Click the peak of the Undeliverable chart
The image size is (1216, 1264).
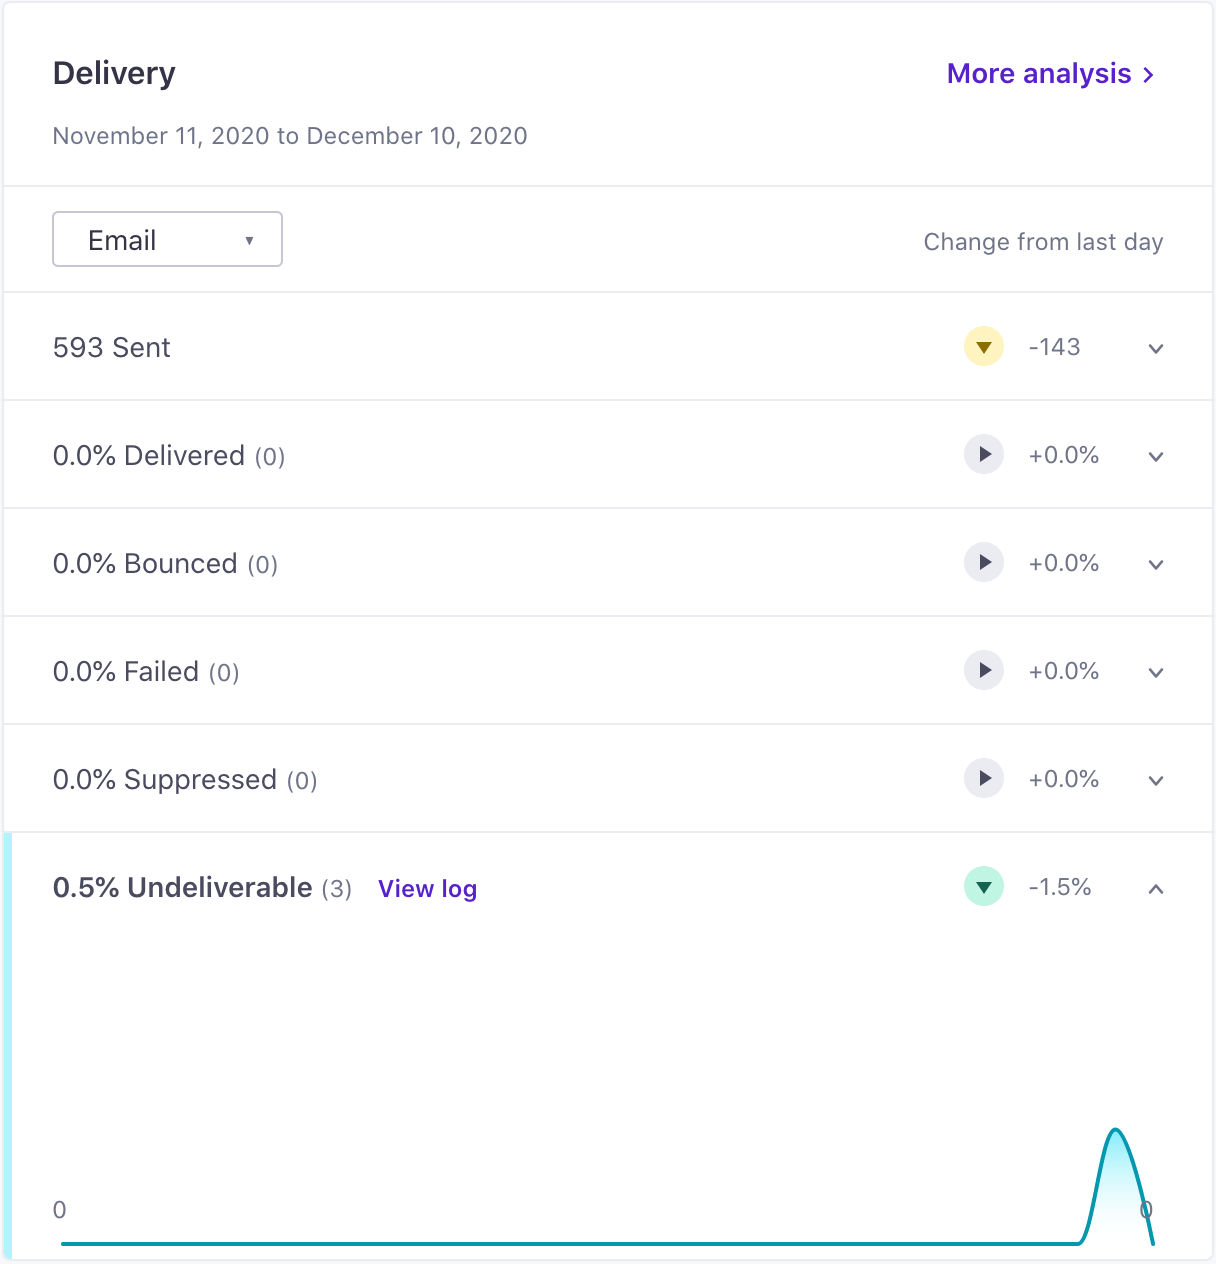(1115, 1130)
